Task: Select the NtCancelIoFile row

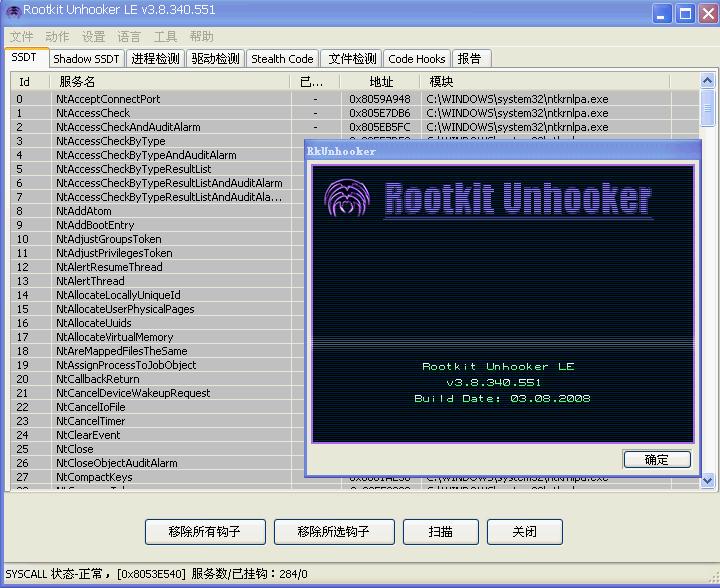Action: (x=158, y=407)
